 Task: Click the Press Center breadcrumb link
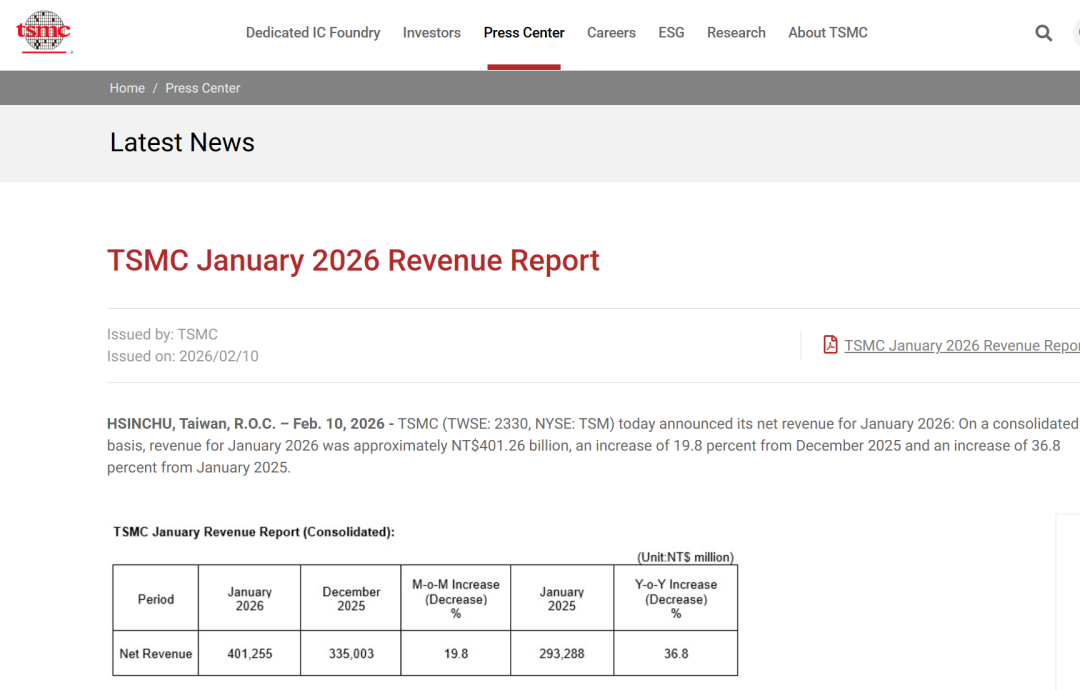203,88
